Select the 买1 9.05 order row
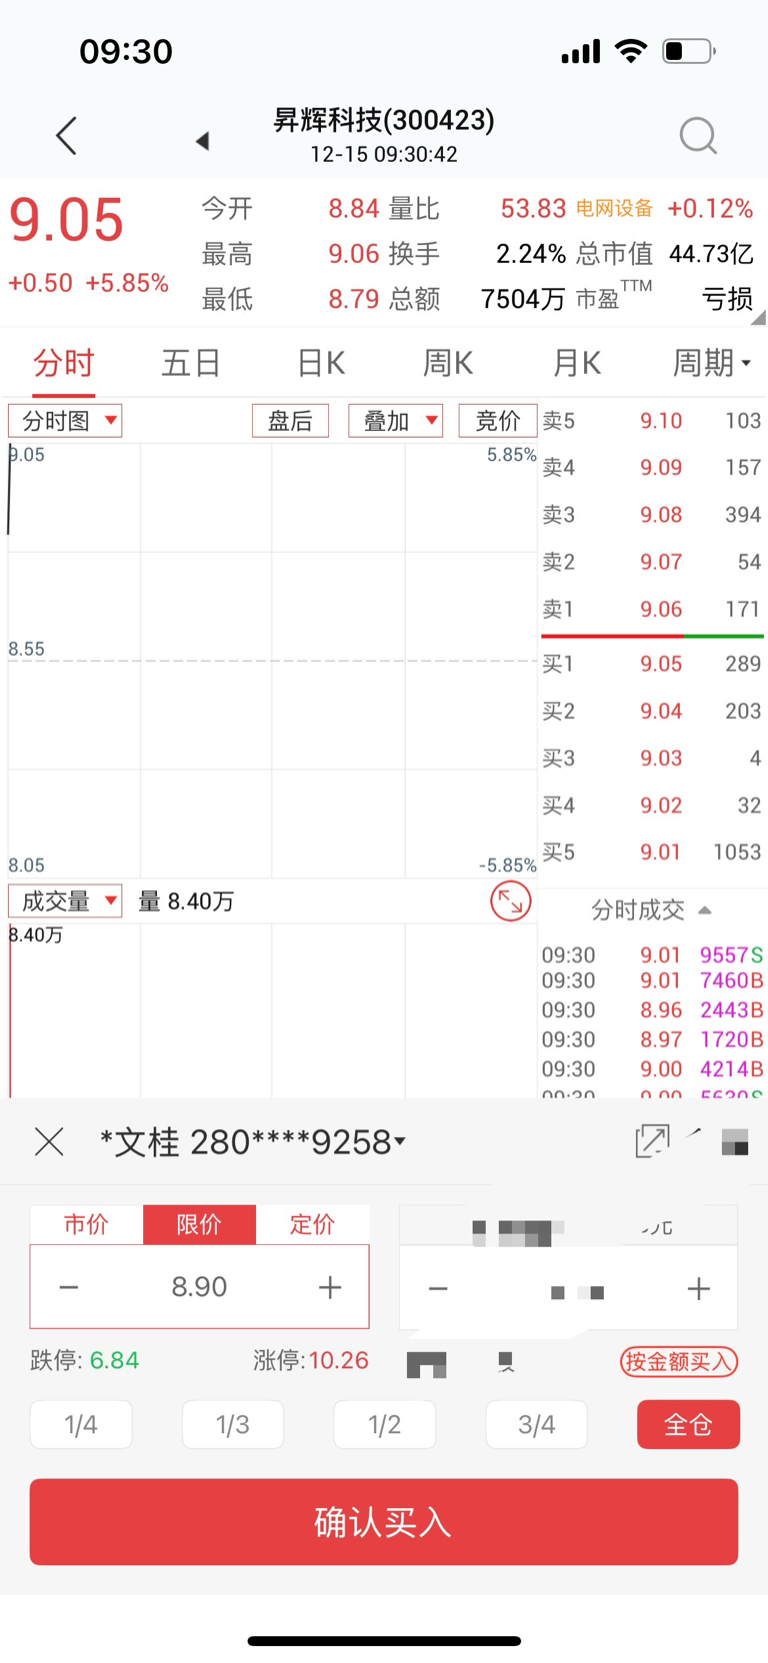 [x=652, y=664]
